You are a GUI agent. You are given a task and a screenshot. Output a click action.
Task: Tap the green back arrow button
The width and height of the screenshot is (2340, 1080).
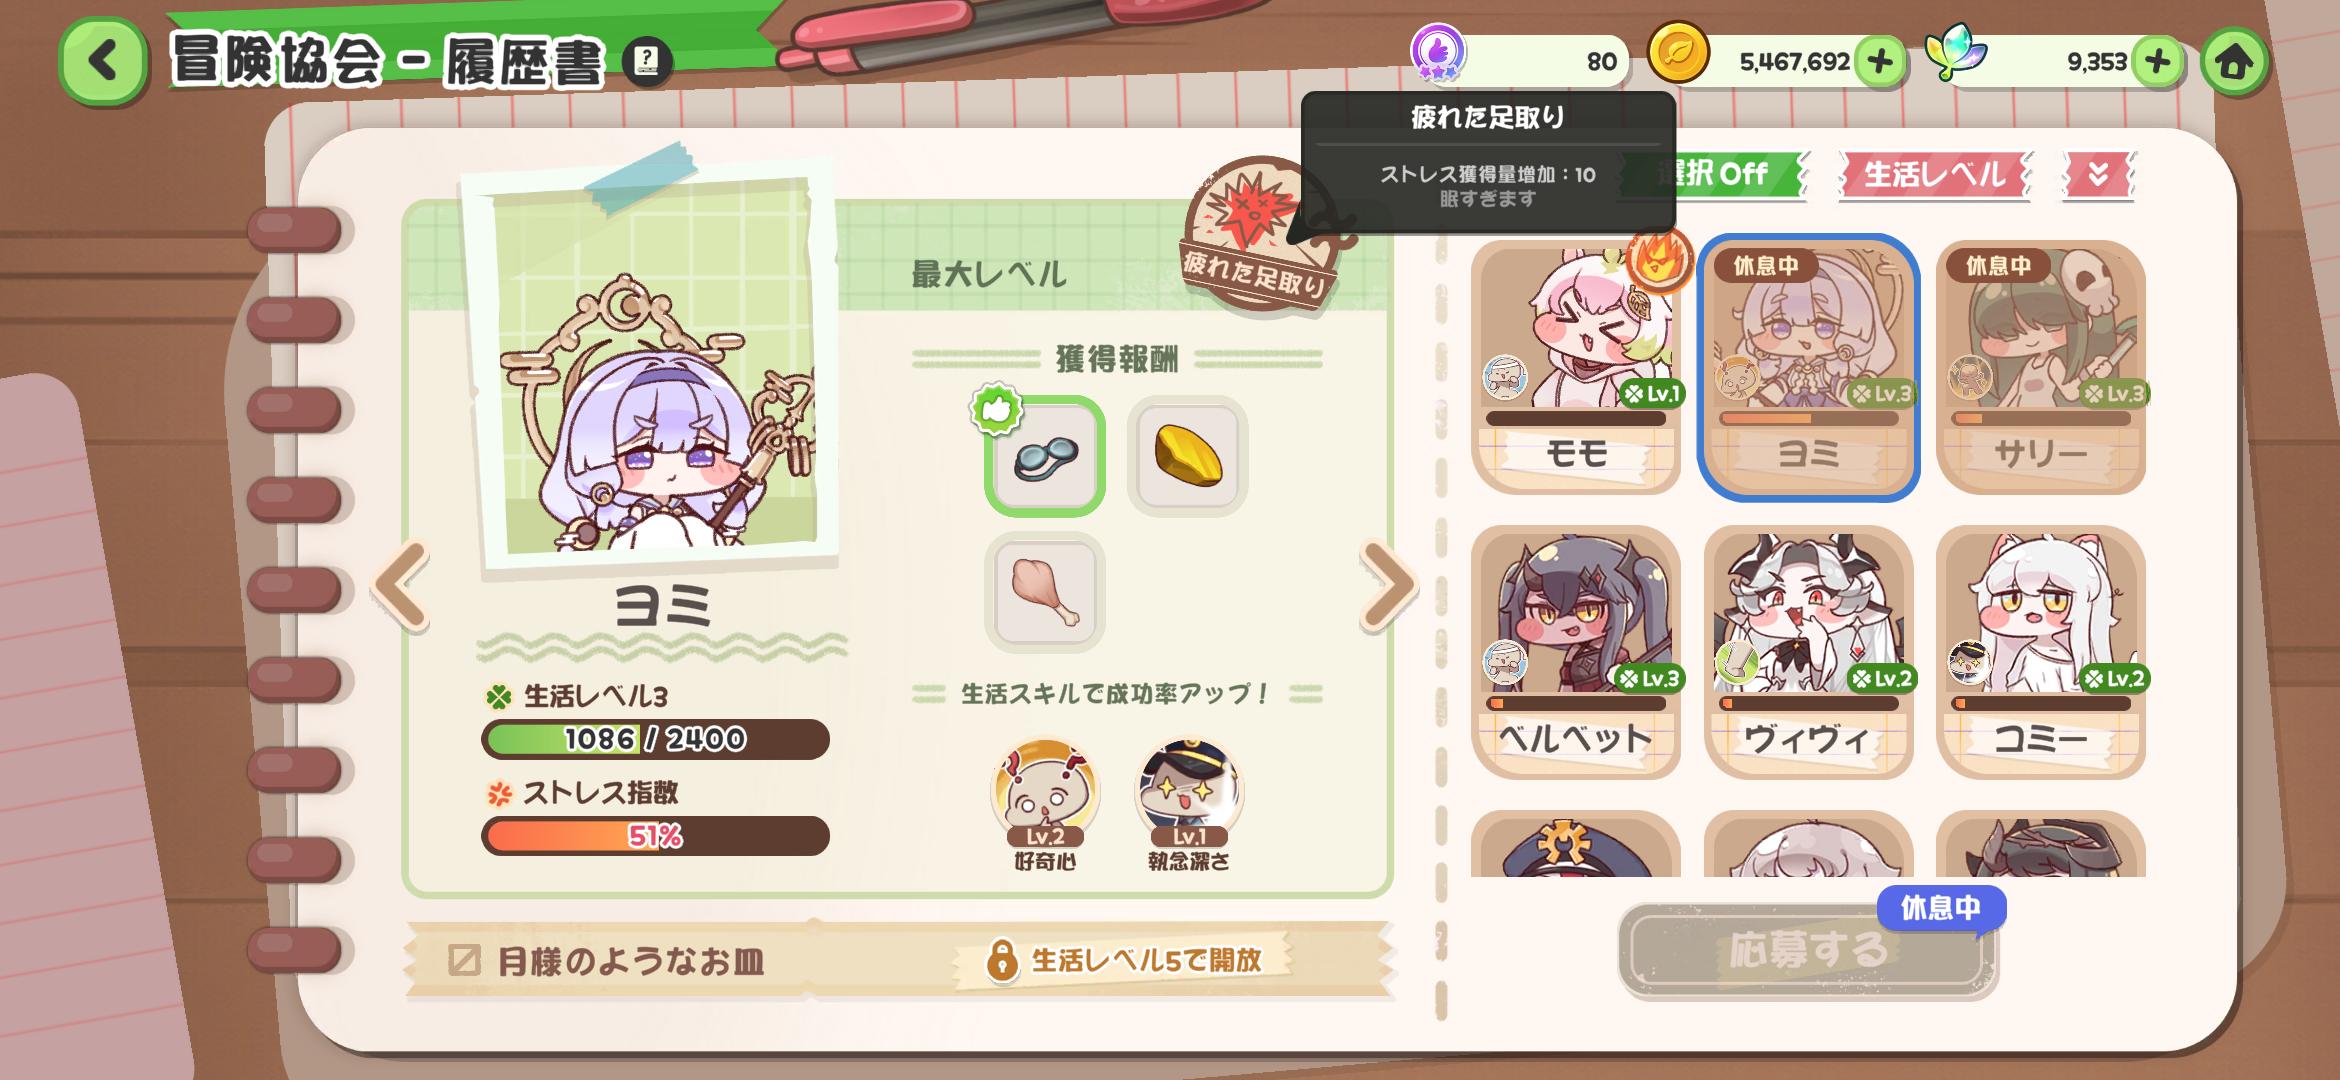pos(103,62)
